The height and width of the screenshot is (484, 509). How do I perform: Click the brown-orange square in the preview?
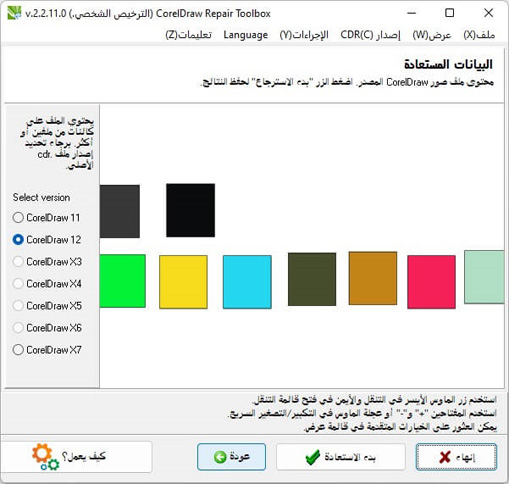[373, 278]
